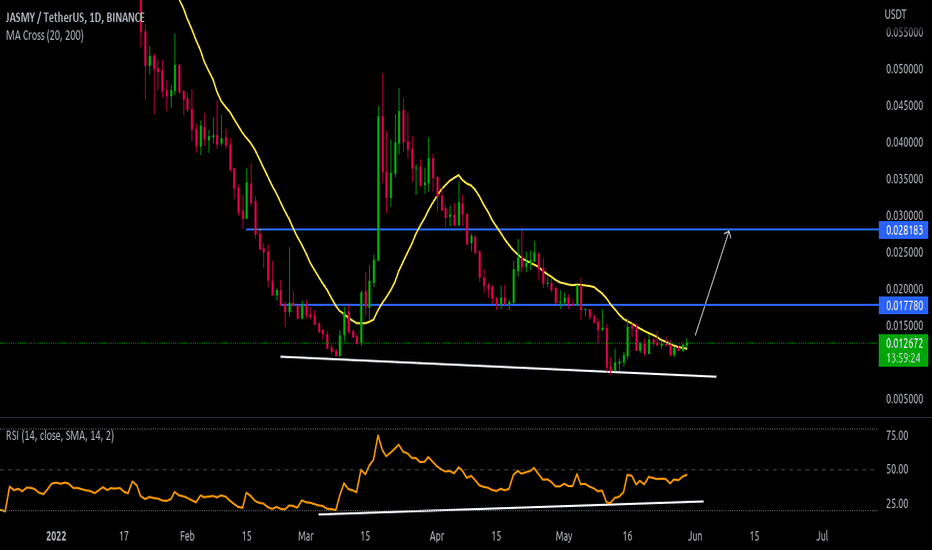932x550 pixels.
Task: Click the RSI 50.00 axis value
Action: click(897, 469)
